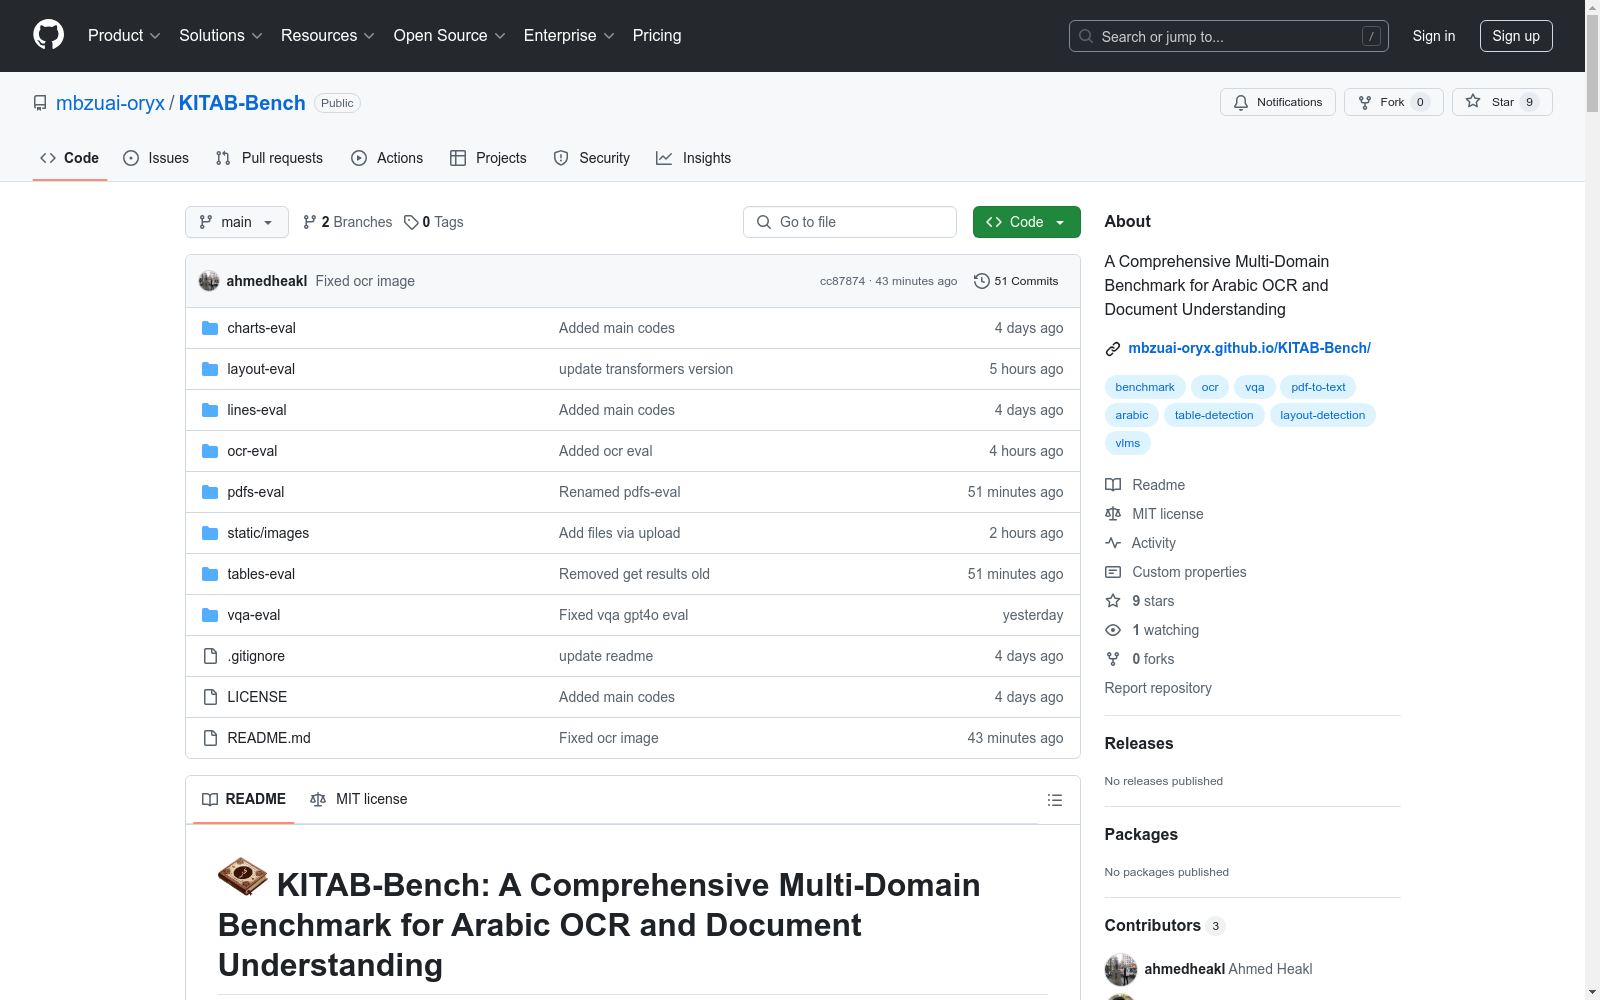Image resolution: width=1600 pixels, height=1000 pixels.
Task: Click the README.md file icon
Action: point(210,738)
